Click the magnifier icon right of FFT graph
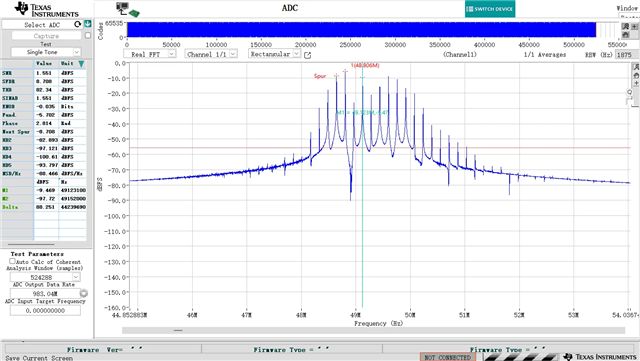 [629, 93]
